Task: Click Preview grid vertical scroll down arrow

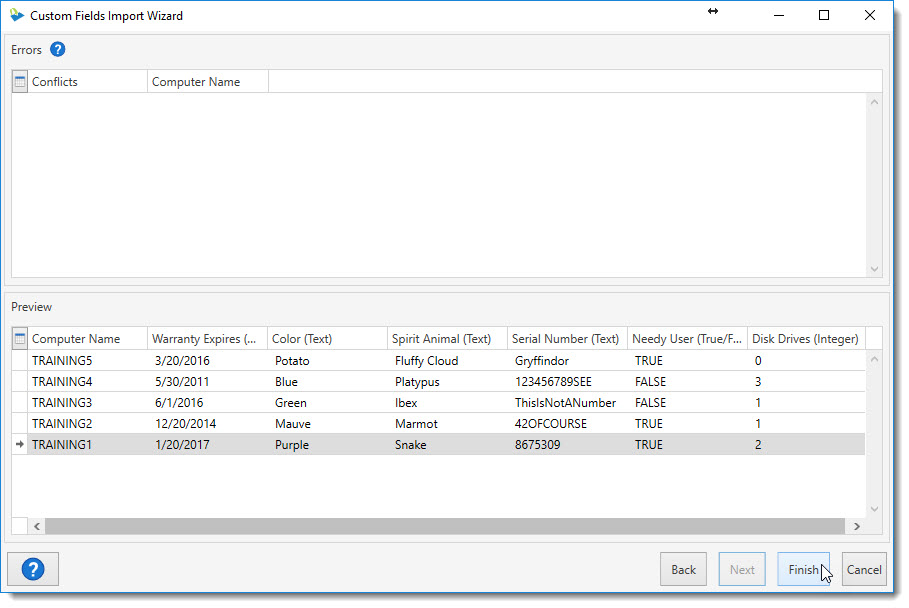Action: 874,509
